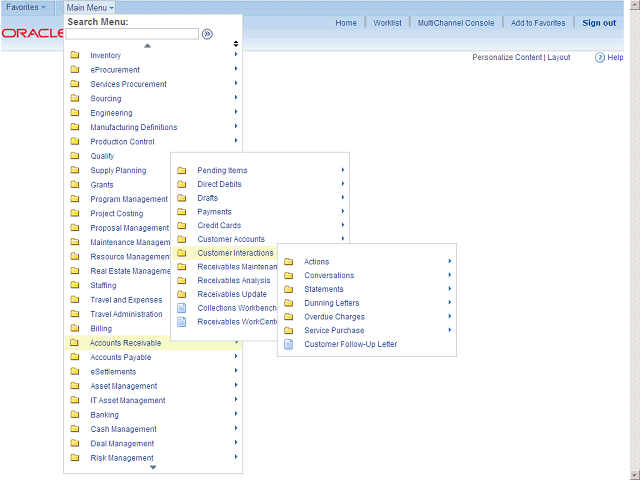Click the Dunning Letters folder icon
This screenshot has height=480, width=640.
coord(289,303)
